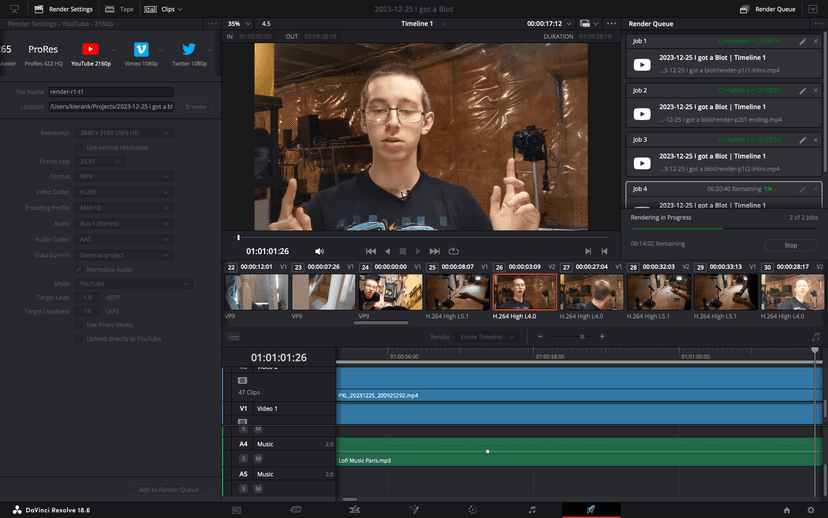828x518 pixels.
Task: Click the pencil edit icon for Job 1
Action: click(802, 42)
